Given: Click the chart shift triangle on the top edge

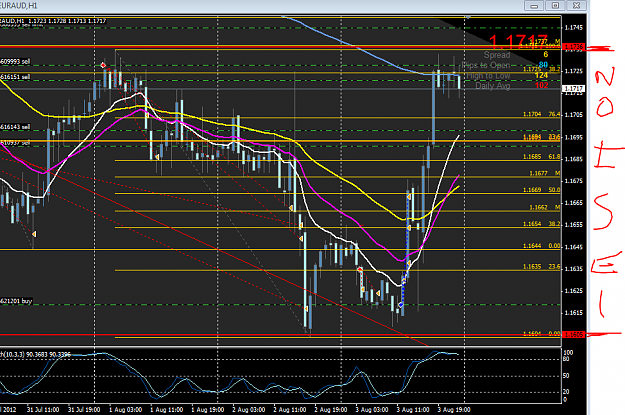Looking at the screenshot, I should tap(468, 17).
